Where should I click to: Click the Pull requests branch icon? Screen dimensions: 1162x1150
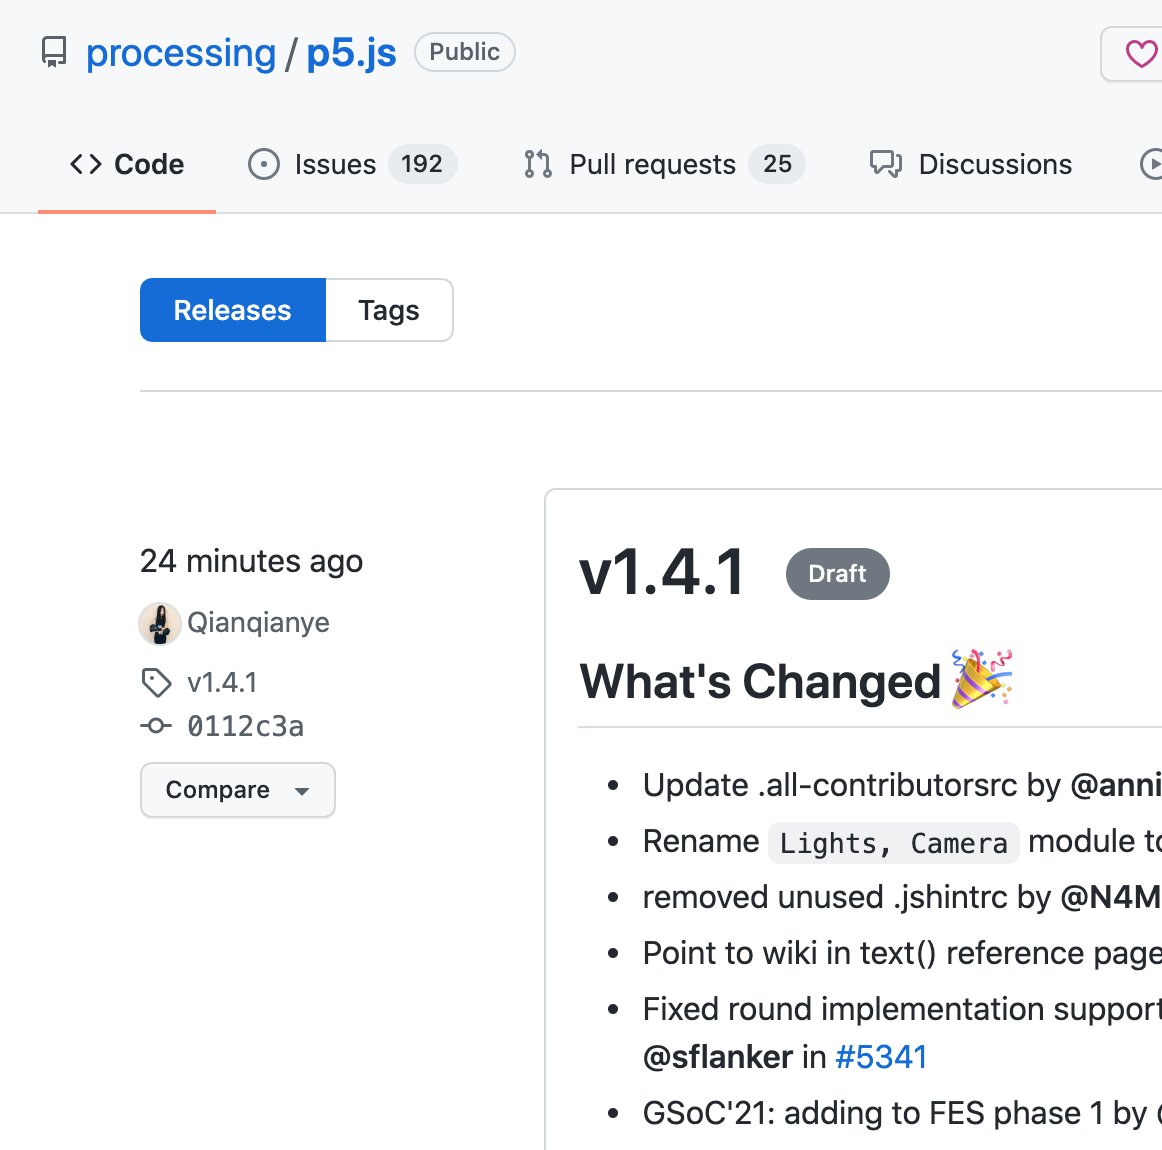pyautogui.click(x=538, y=164)
